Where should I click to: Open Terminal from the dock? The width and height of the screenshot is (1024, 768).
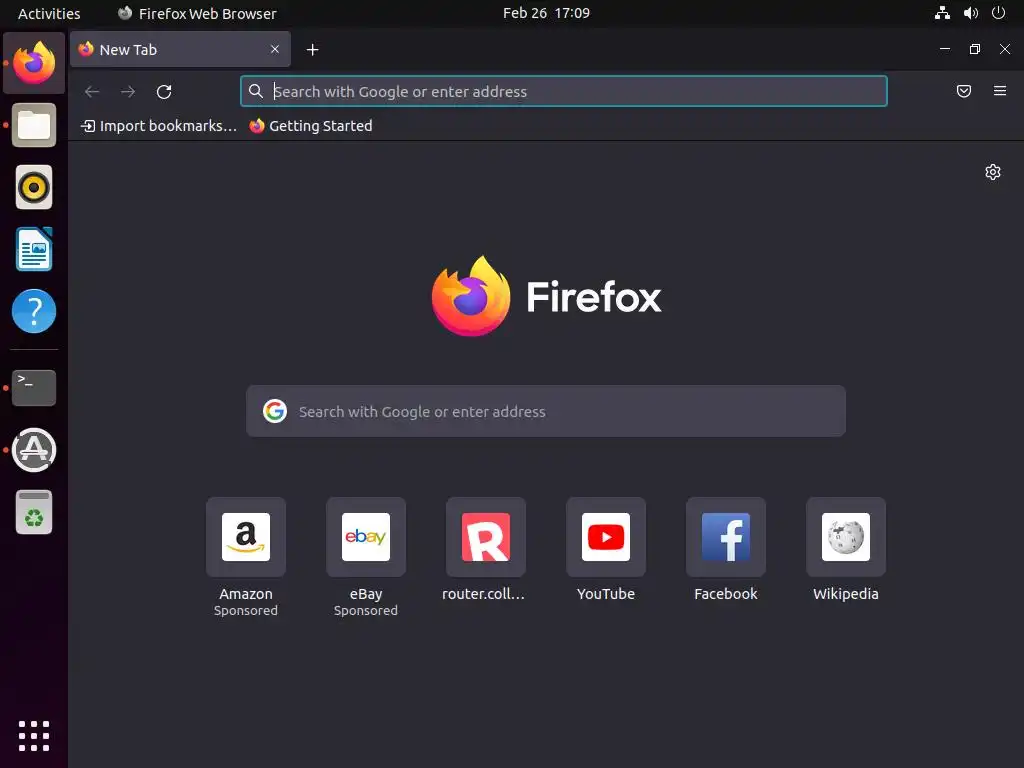(34, 388)
